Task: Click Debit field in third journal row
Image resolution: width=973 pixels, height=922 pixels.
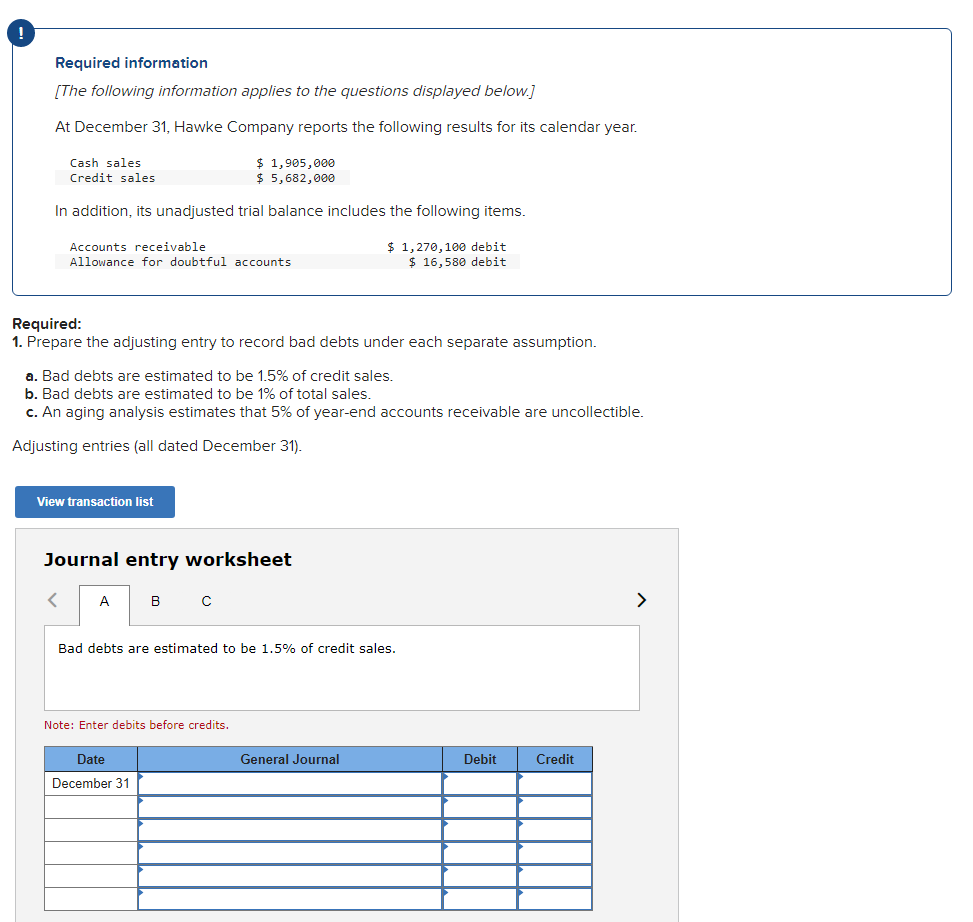Action: pyautogui.click(x=480, y=830)
